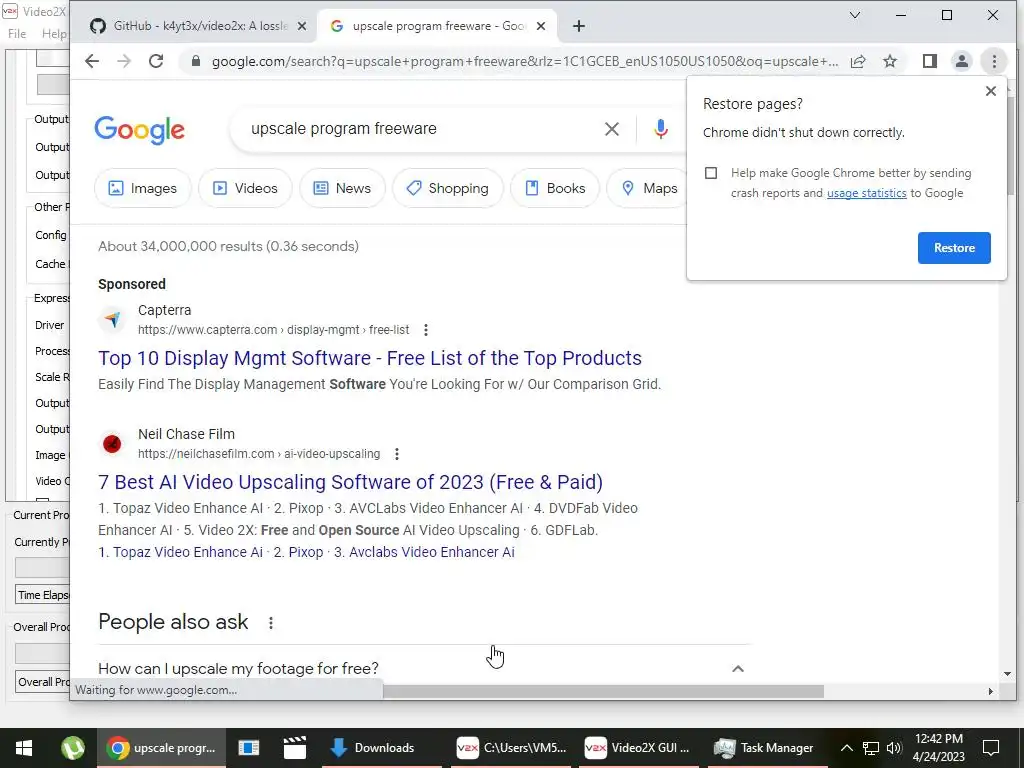Open the C:\Users\VM5 taskbar window
Screen dimensions: 1024x768
pos(511,748)
